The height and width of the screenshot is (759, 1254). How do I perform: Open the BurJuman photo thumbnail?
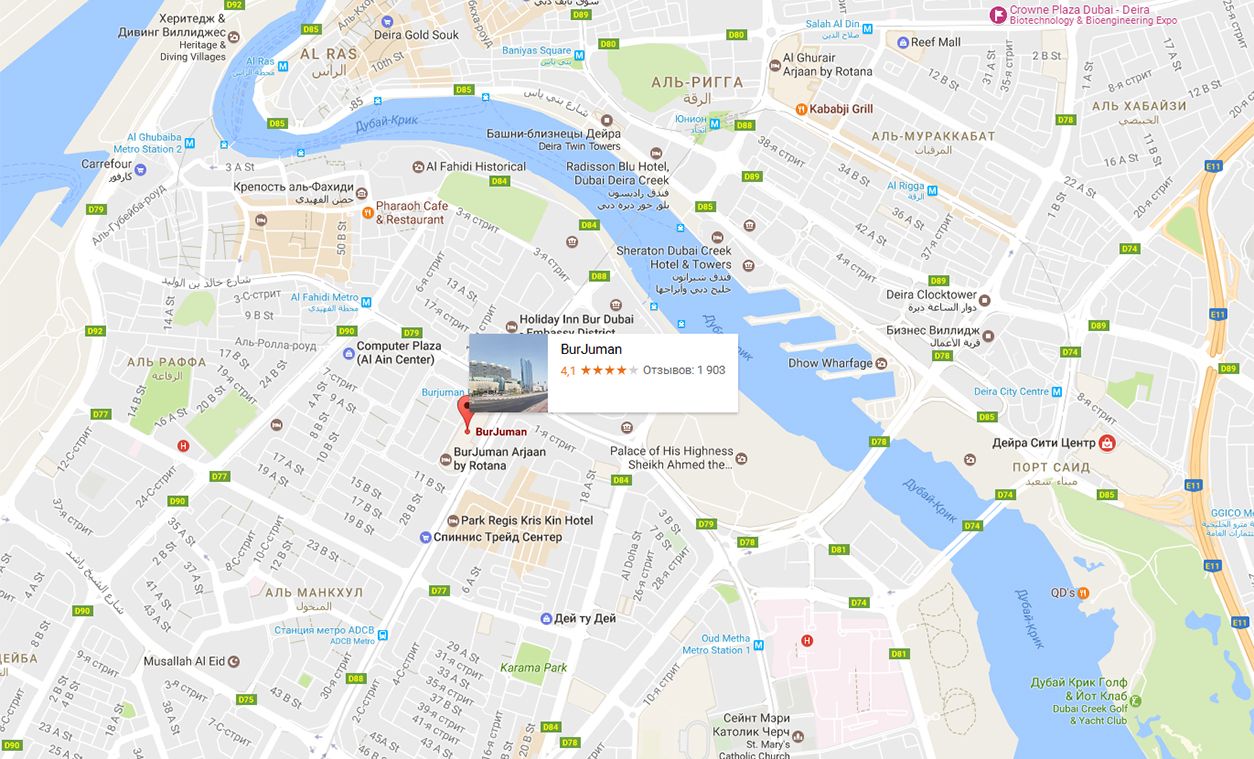coord(508,373)
